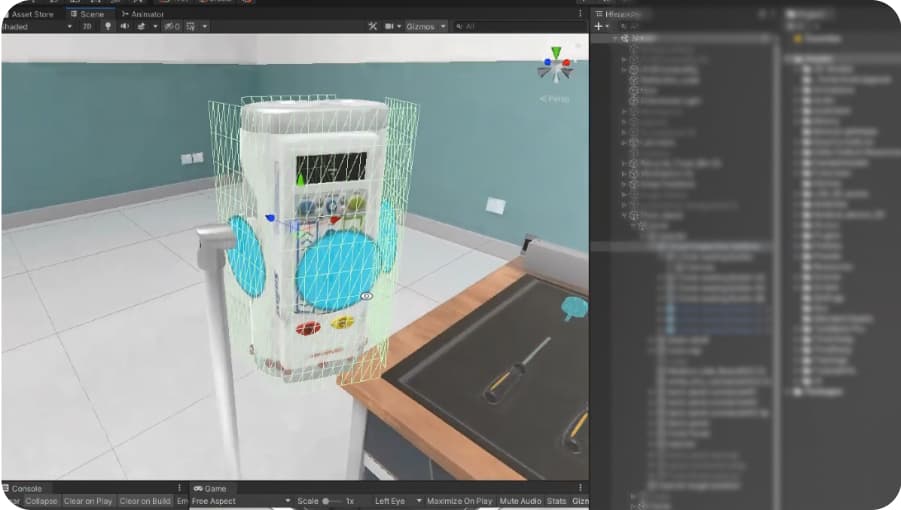Click the Collapse button in Console
901x510 pixels.
(42, 501)
